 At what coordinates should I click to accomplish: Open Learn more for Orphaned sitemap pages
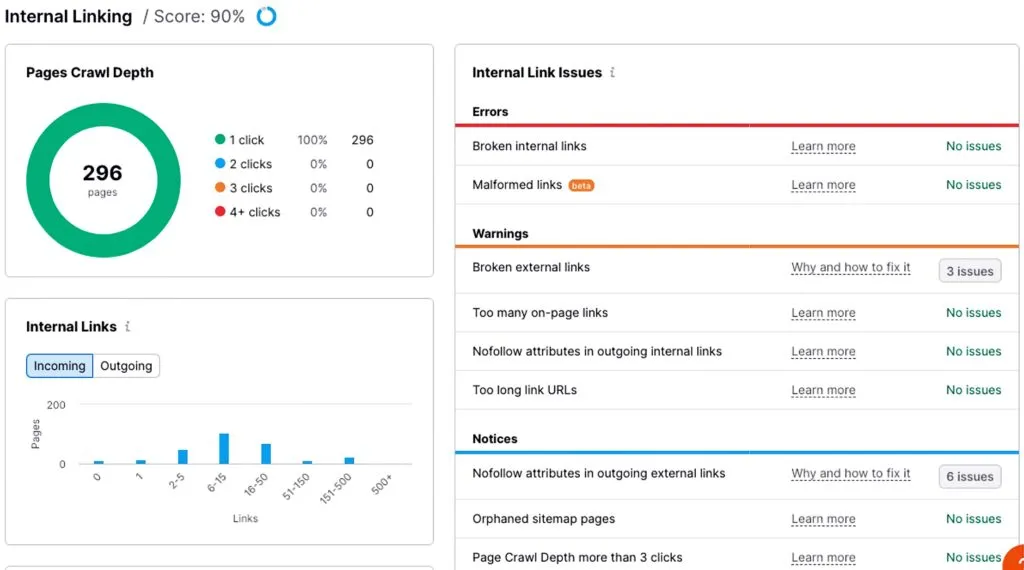[824, 519]
